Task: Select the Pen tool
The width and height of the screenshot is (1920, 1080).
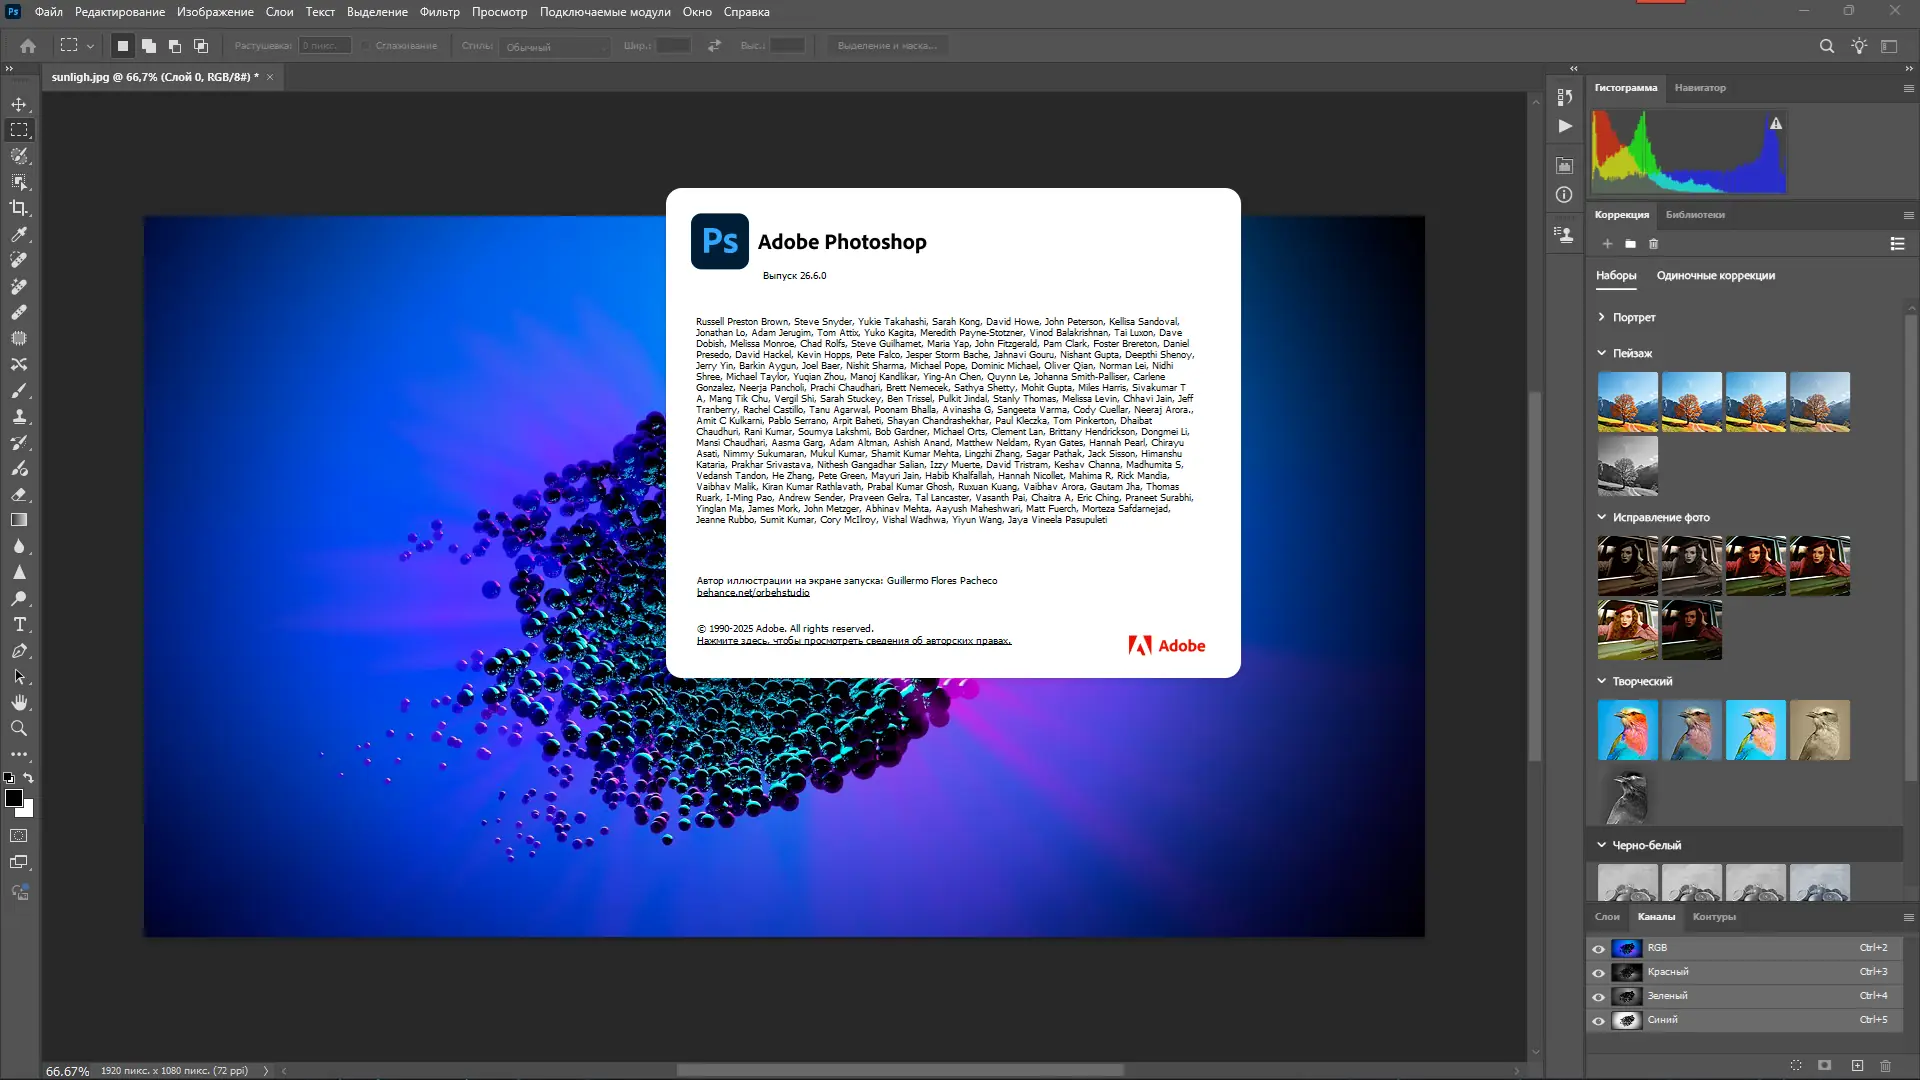Action: tap(20, 650)
